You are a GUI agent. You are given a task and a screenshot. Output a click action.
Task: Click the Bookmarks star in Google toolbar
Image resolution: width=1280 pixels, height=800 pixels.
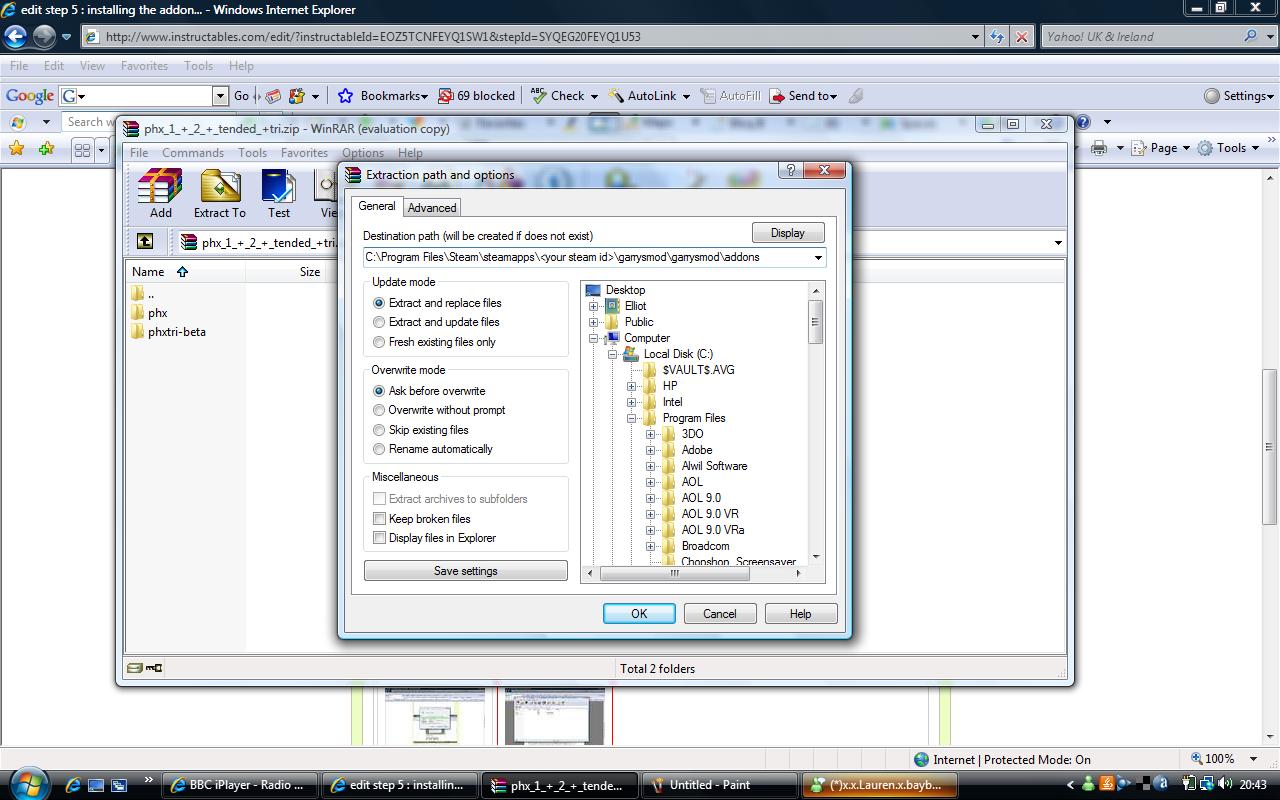(346, 96)
